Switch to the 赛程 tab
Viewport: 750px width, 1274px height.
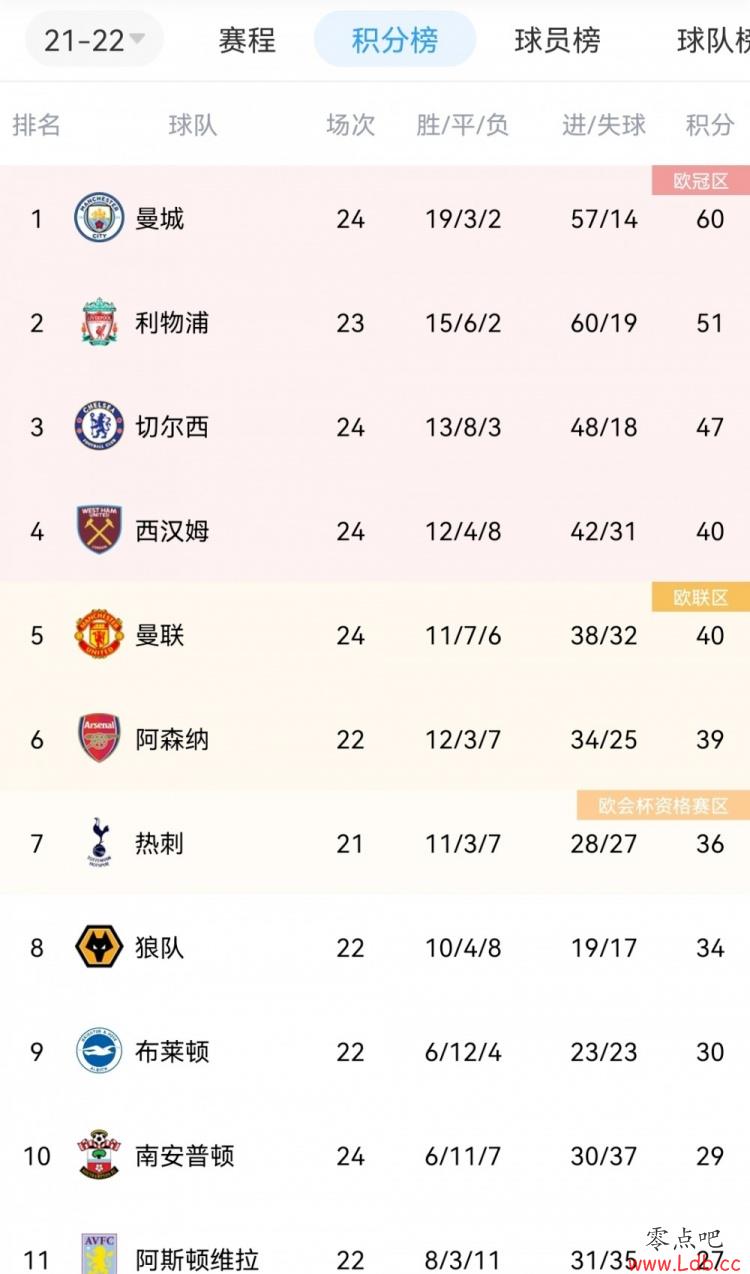pos(247,40)
